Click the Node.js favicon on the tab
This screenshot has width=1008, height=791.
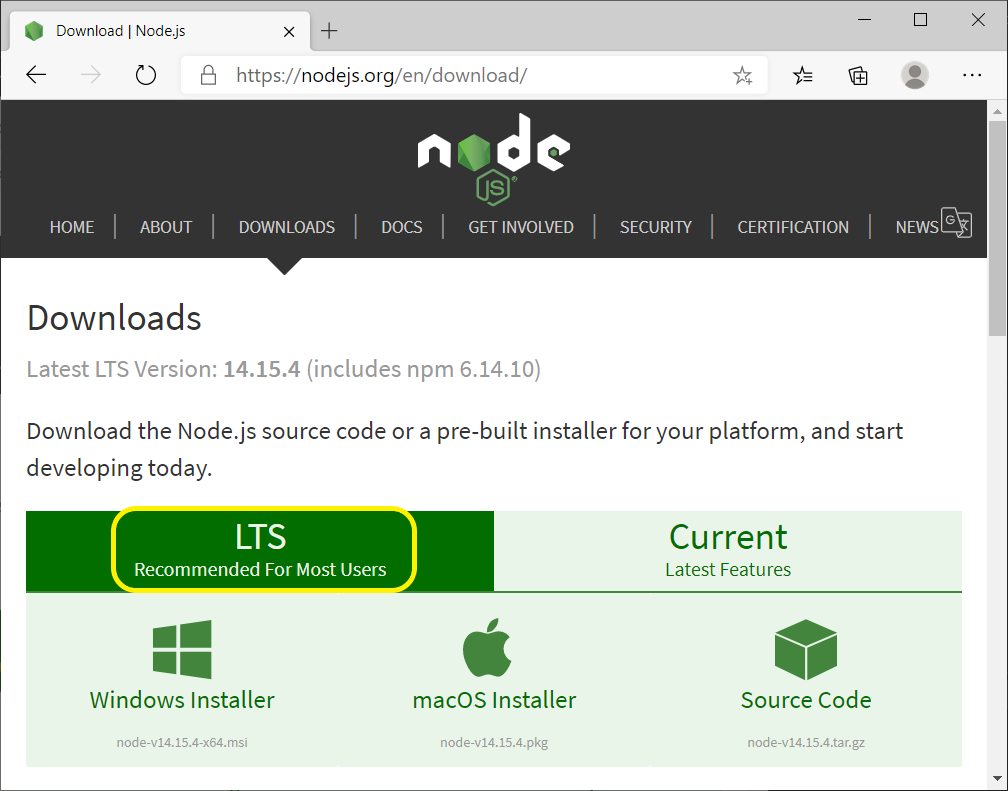pyautogui.click(x=34, y=31)
